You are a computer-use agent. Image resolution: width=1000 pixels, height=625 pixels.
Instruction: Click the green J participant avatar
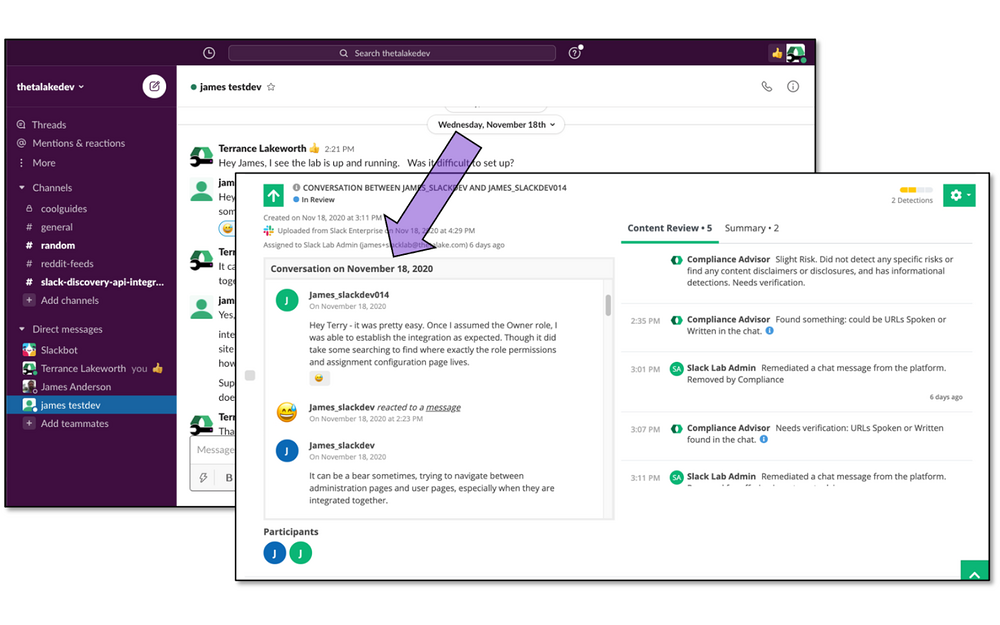click(x=300, y=553)
